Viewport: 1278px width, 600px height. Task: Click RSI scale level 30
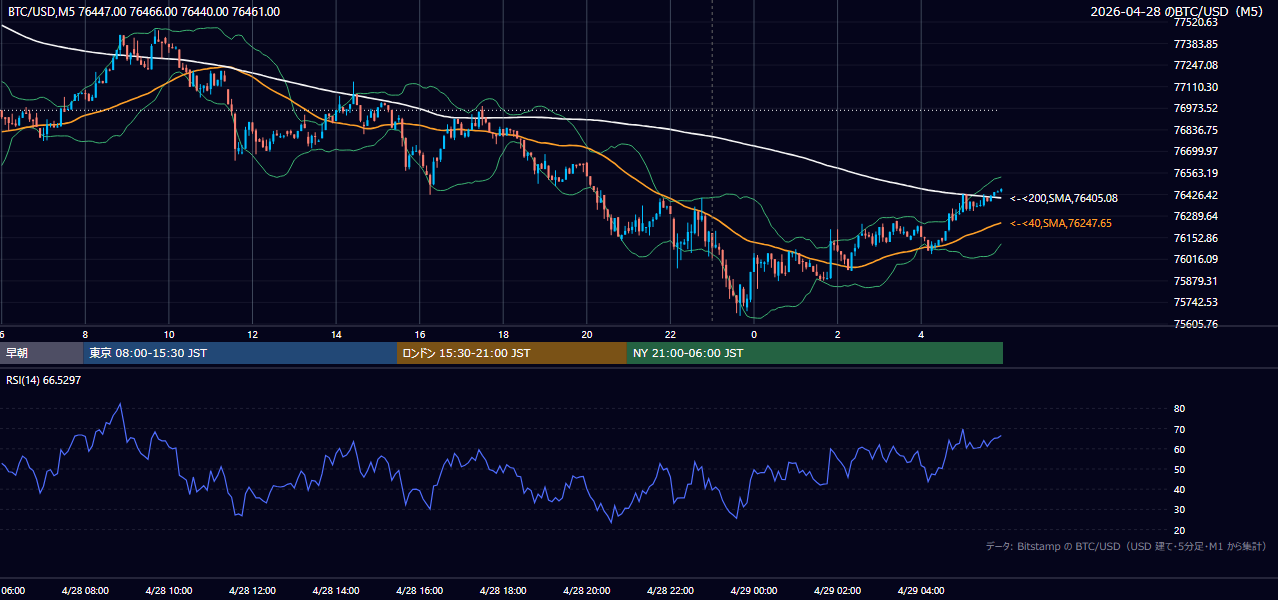pyautogui.click(x=1180, y=510)
